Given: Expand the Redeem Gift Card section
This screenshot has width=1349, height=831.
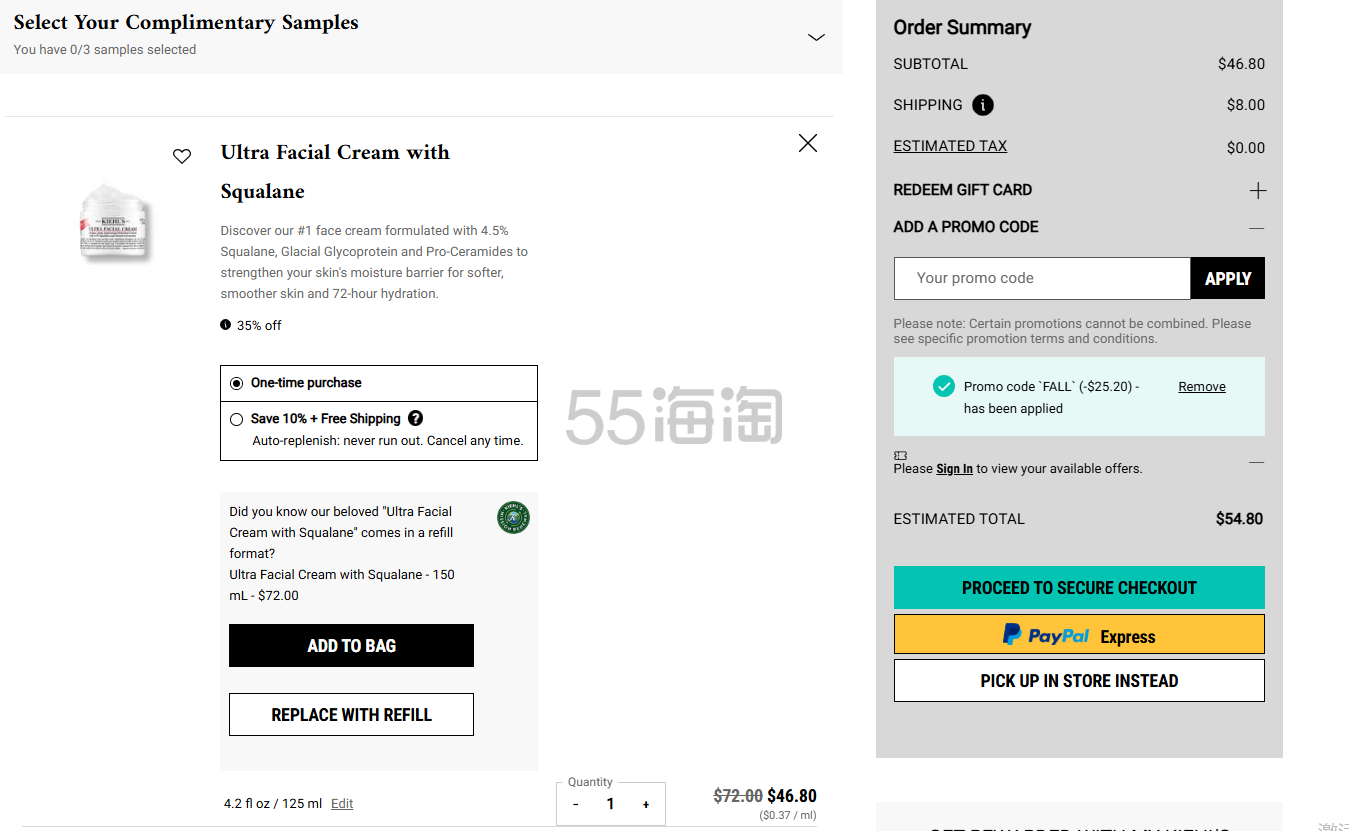Looking at the screenshot, I should [1258, 190].
